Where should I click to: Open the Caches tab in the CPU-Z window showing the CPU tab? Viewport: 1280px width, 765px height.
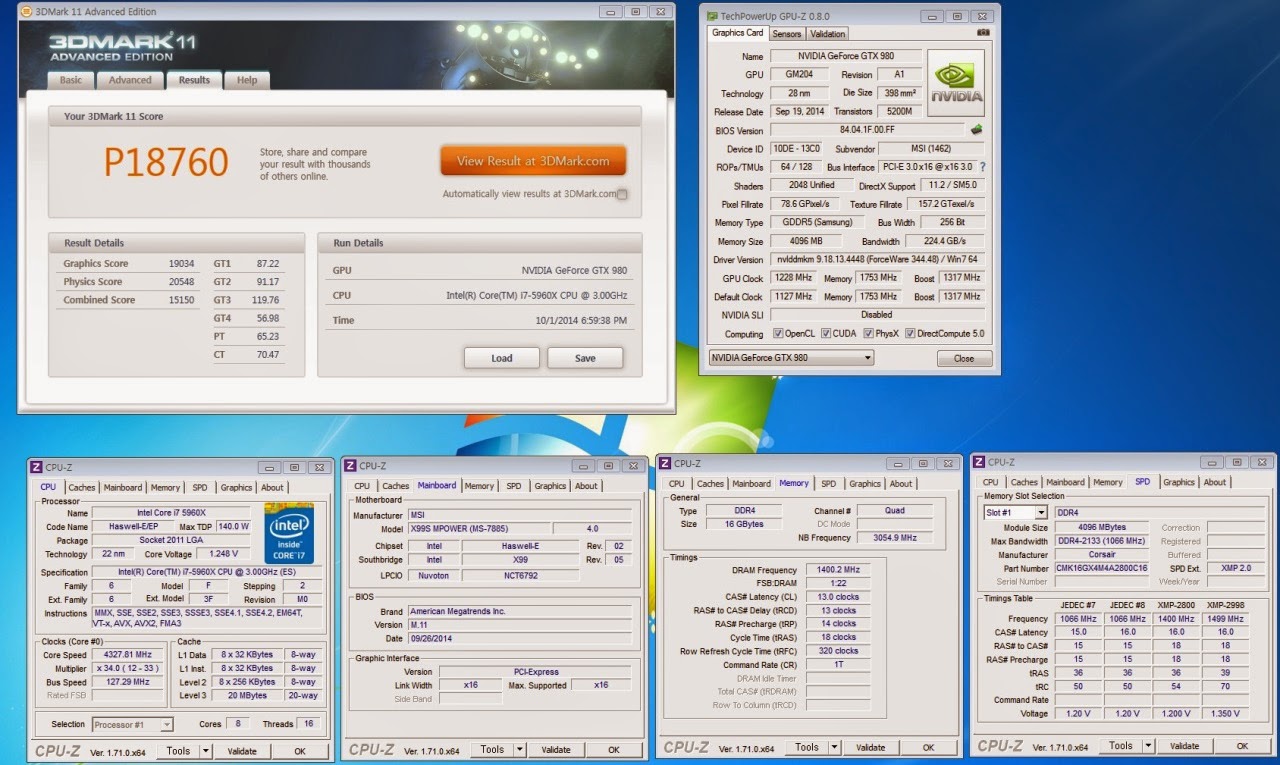[x=82, y=488]
